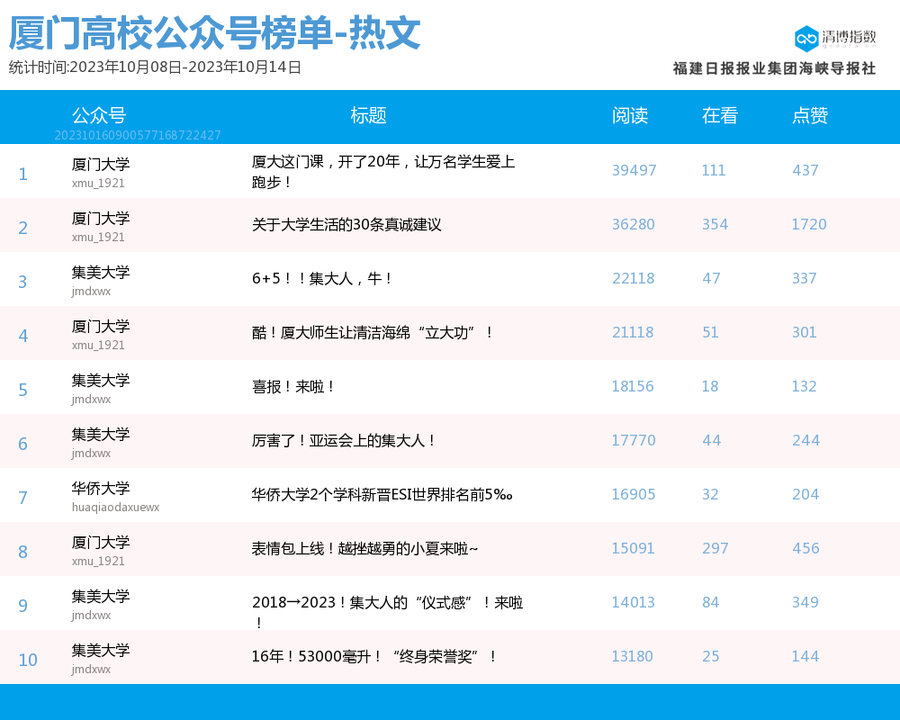Viewport: 900px width, 720px height.
Task: Click the 在看 column header
Action: pos(720,115)
